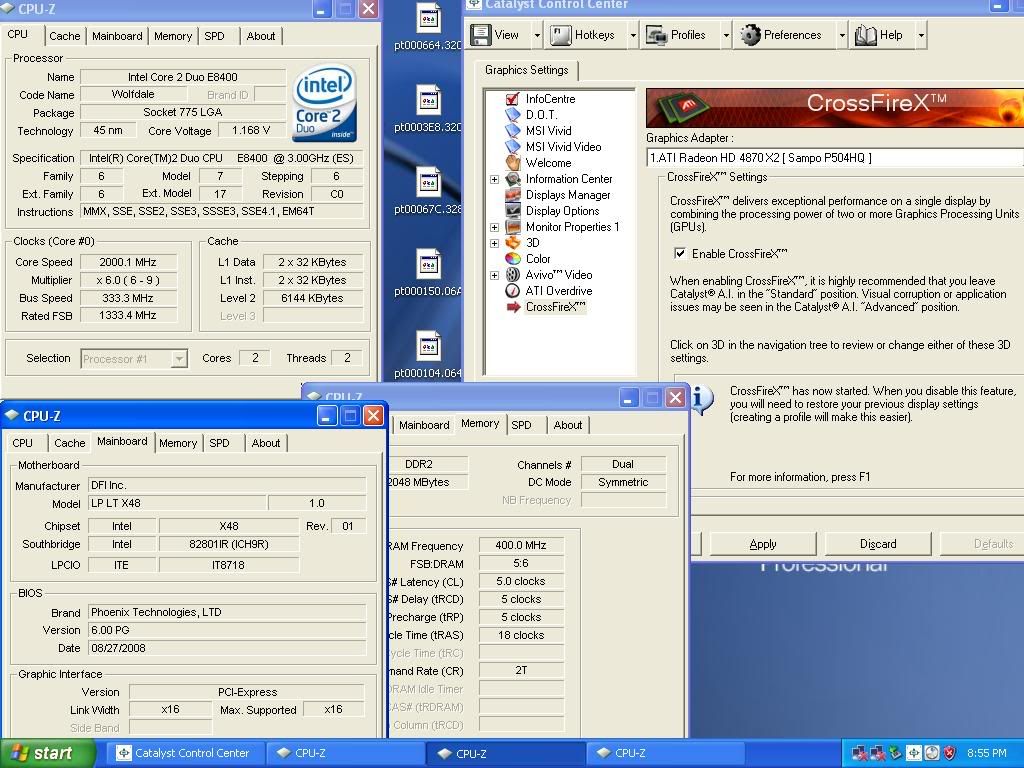The image size is (1024, 768).
Task: Click the DFI Inc. manufacturer value
Action: click(x=227, y=485)
